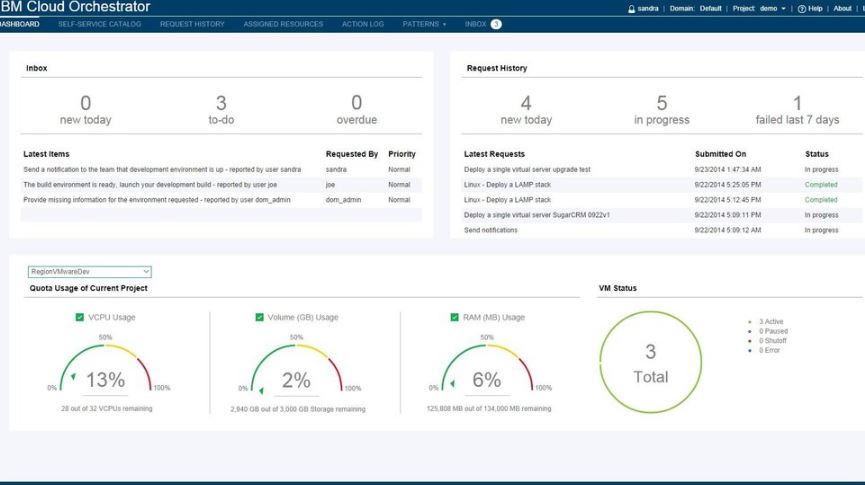865x485 pixels.
Task: Go to the Request History tab
Action: coord(192,24)
